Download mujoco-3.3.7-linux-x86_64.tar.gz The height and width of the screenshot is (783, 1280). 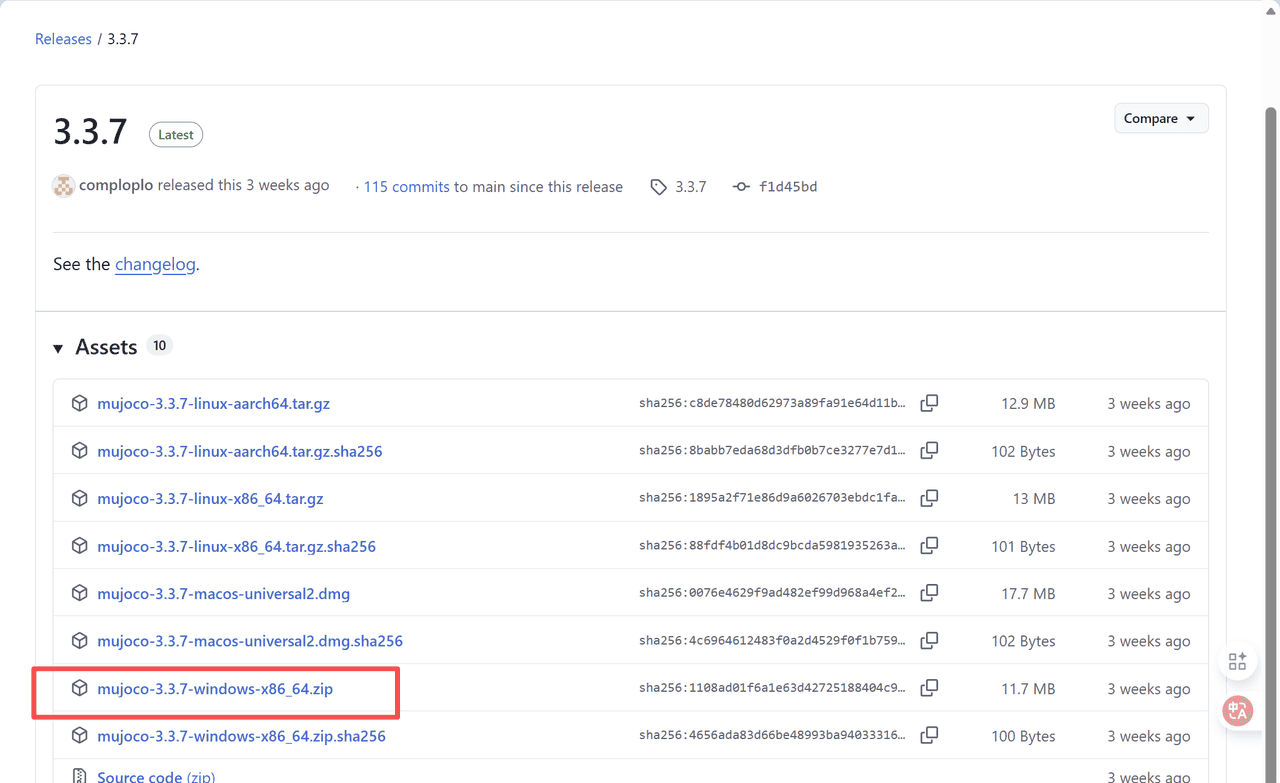(210, 499)
